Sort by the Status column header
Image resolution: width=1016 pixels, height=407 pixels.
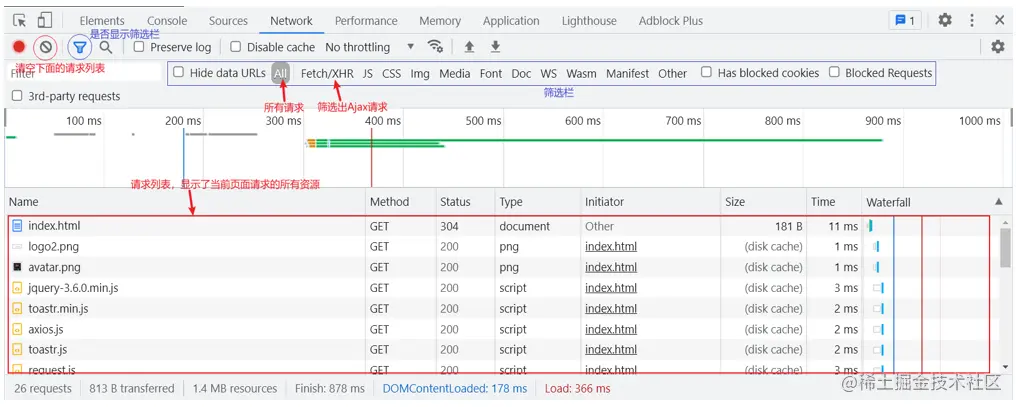click(x=465, y=202)
